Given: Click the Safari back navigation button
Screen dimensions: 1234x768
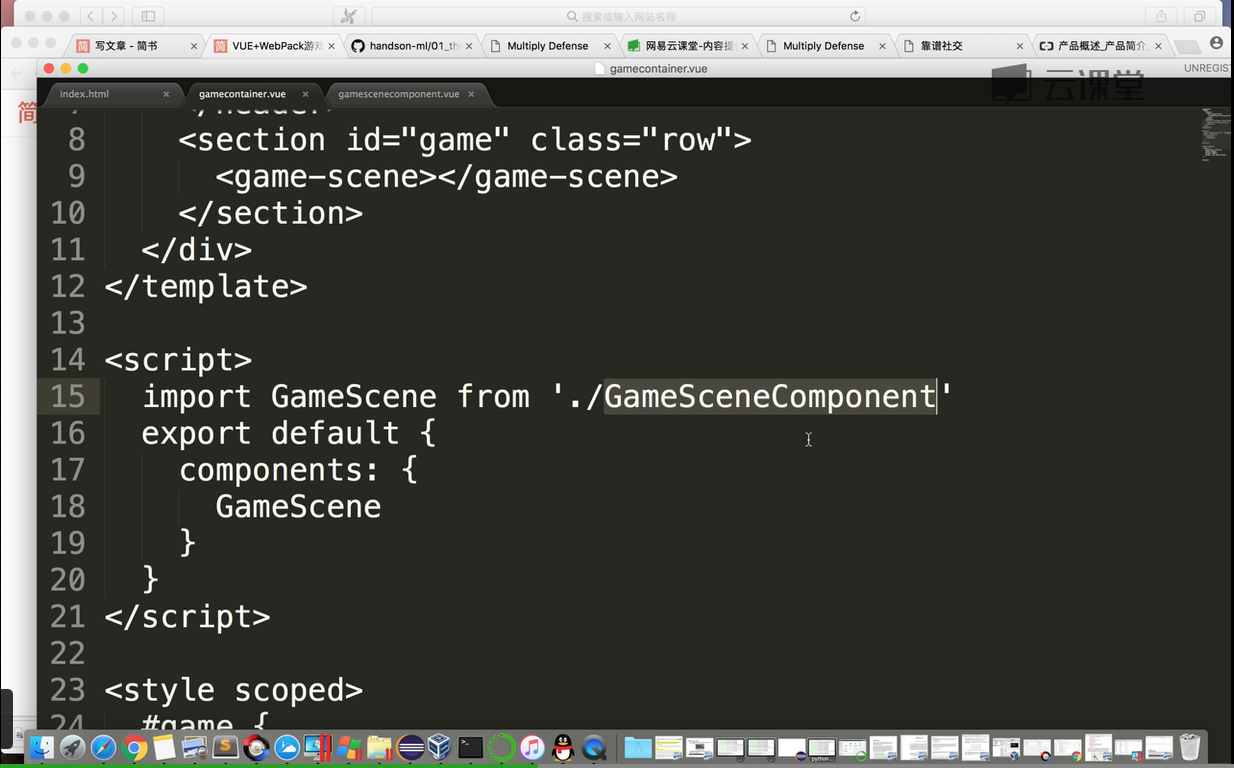Looking at the screenshot, I should 91,16.
